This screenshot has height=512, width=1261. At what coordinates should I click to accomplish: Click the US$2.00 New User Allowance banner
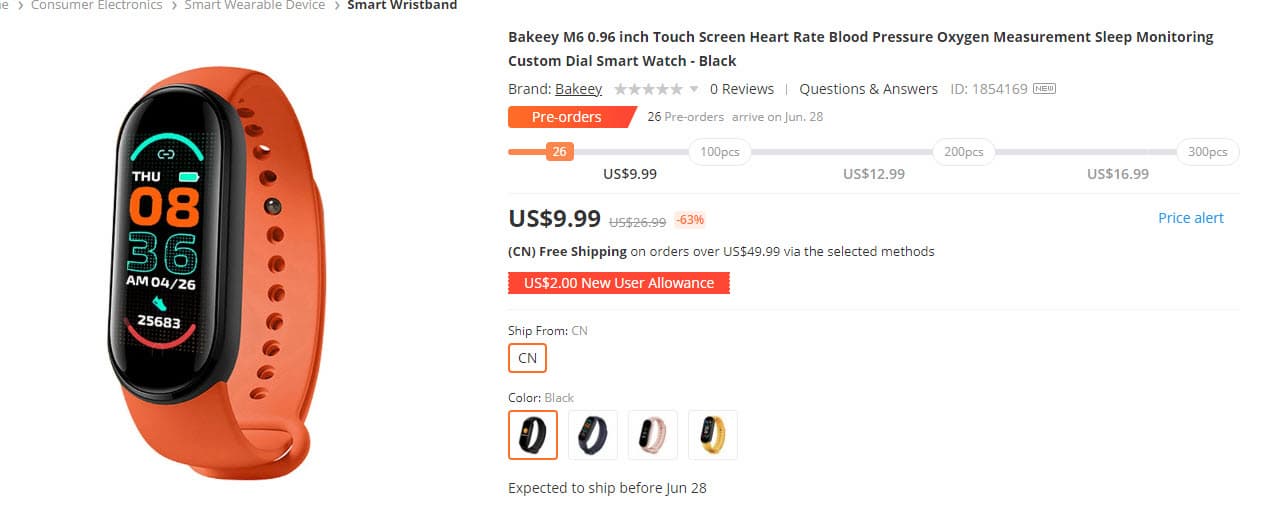[x=619, y=283]
